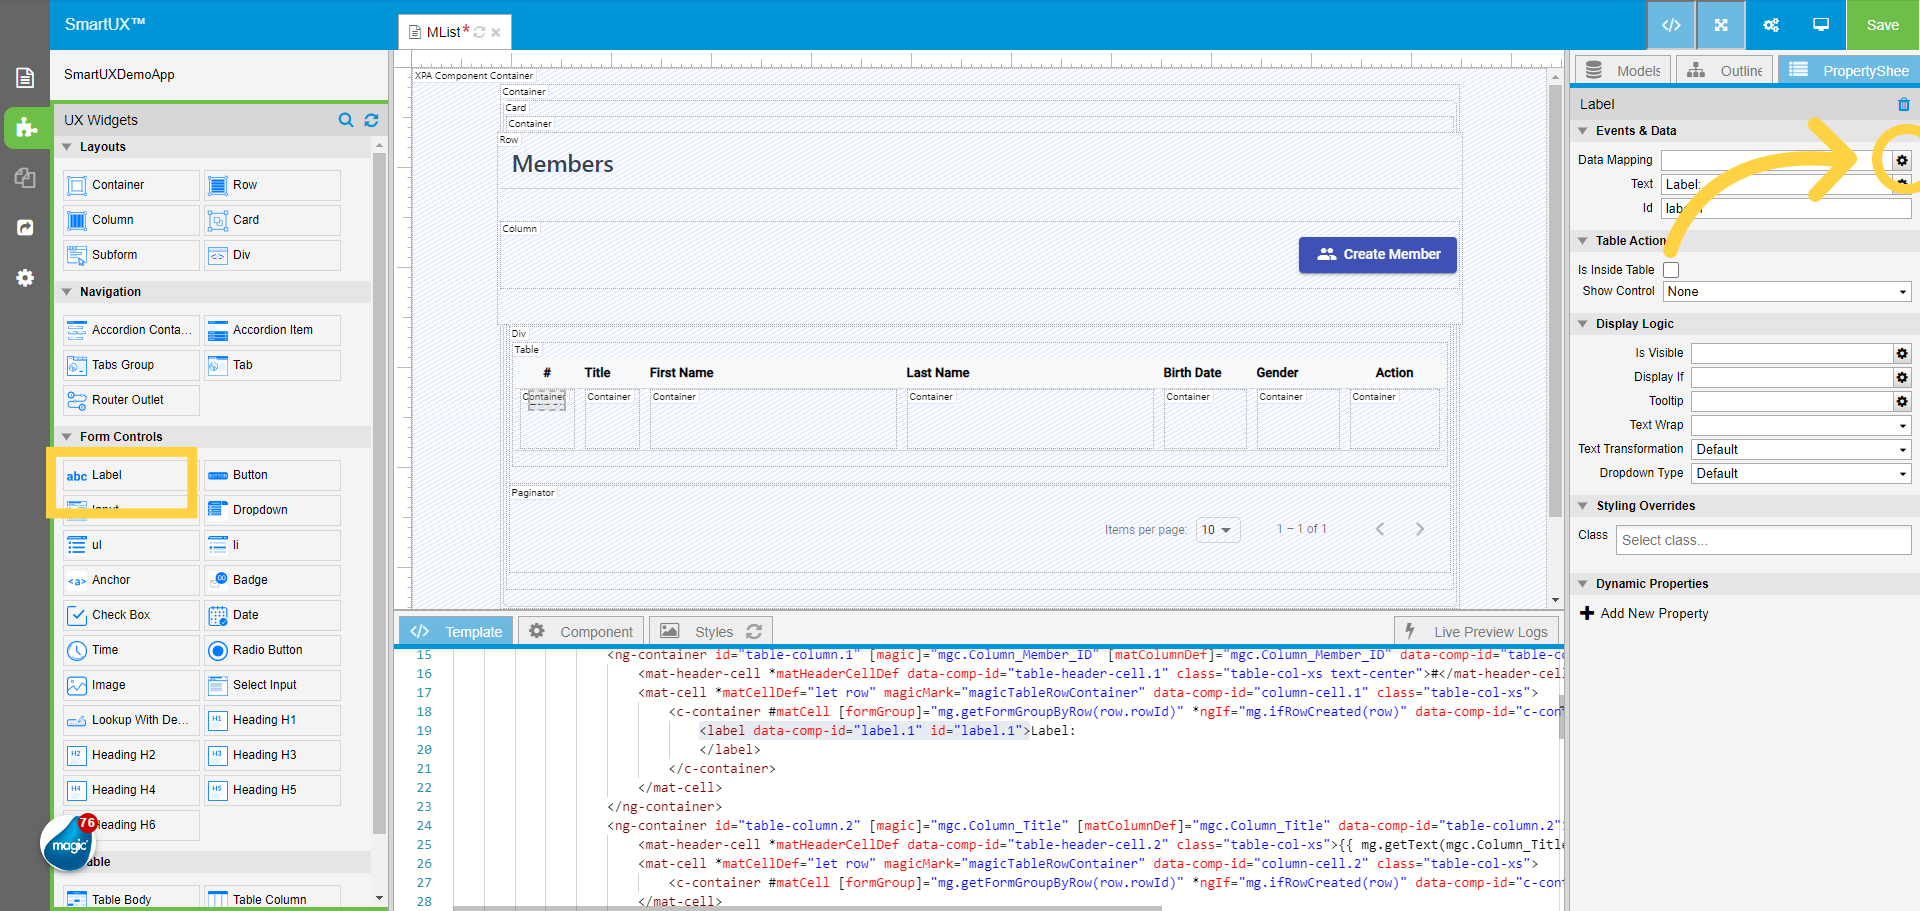Switch to the Styles tab
This screenshot has height=911, width=1920.
pyautogui.click(x=710, y=631)
